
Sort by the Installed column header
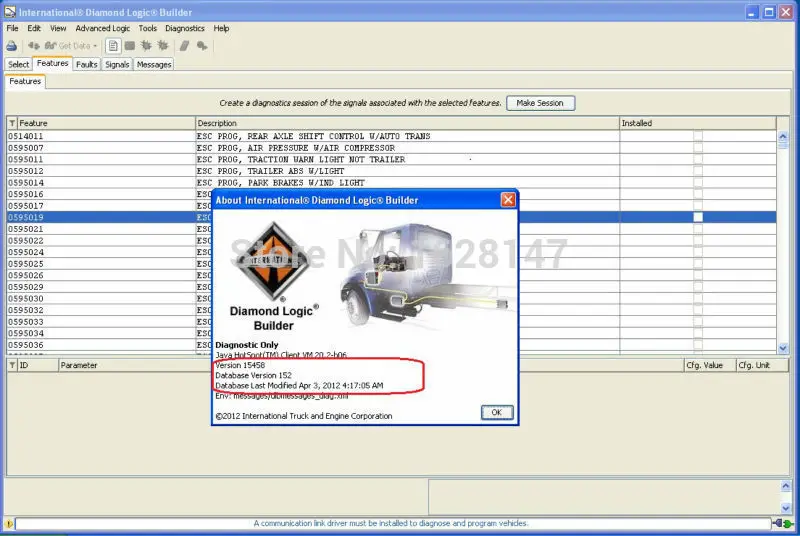coord(697,123)
